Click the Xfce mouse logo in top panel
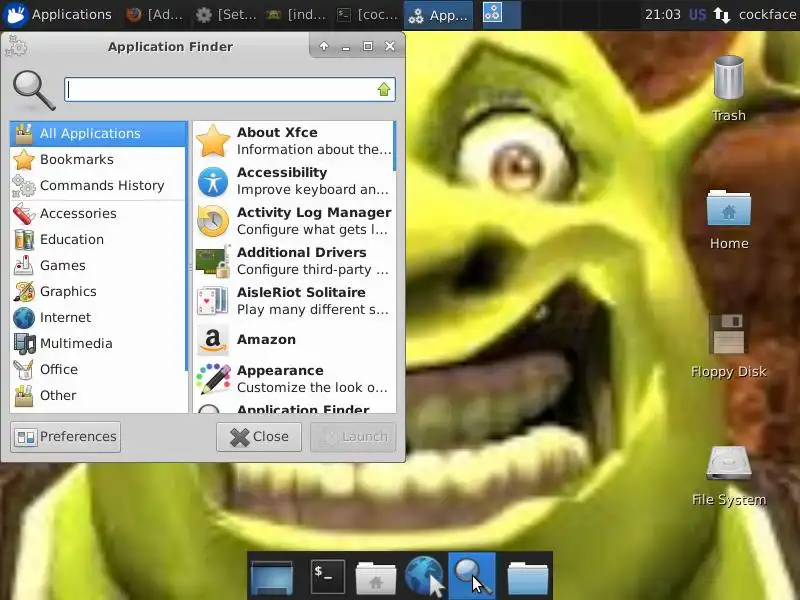Screen dimensions: 800x600 click(15, 14)
